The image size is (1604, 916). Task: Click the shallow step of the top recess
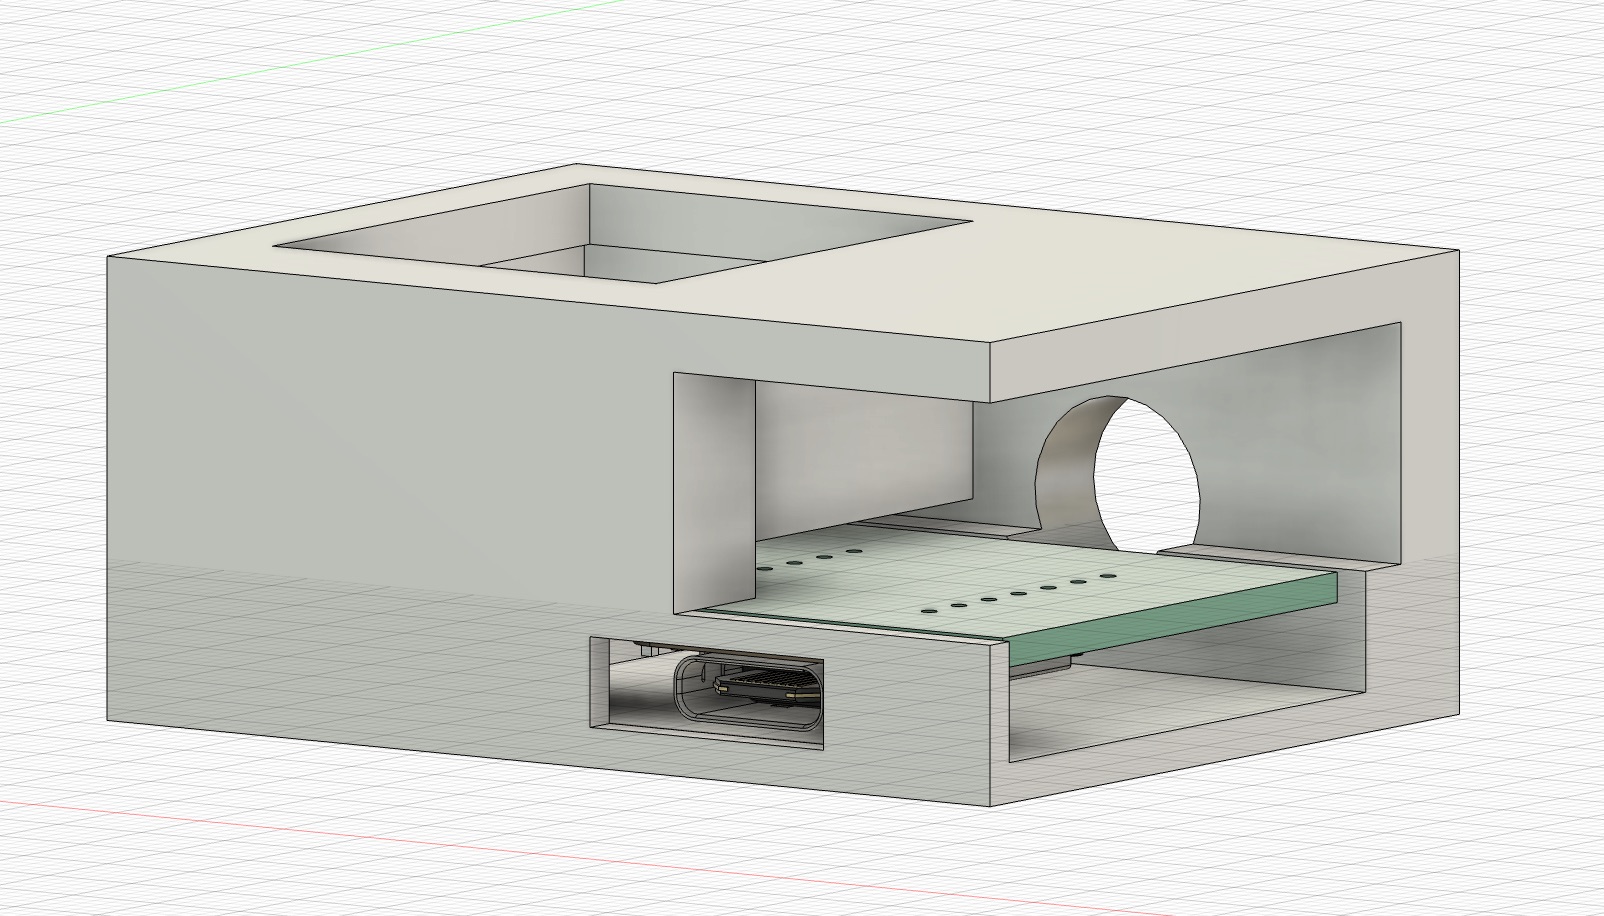(400, 250)
